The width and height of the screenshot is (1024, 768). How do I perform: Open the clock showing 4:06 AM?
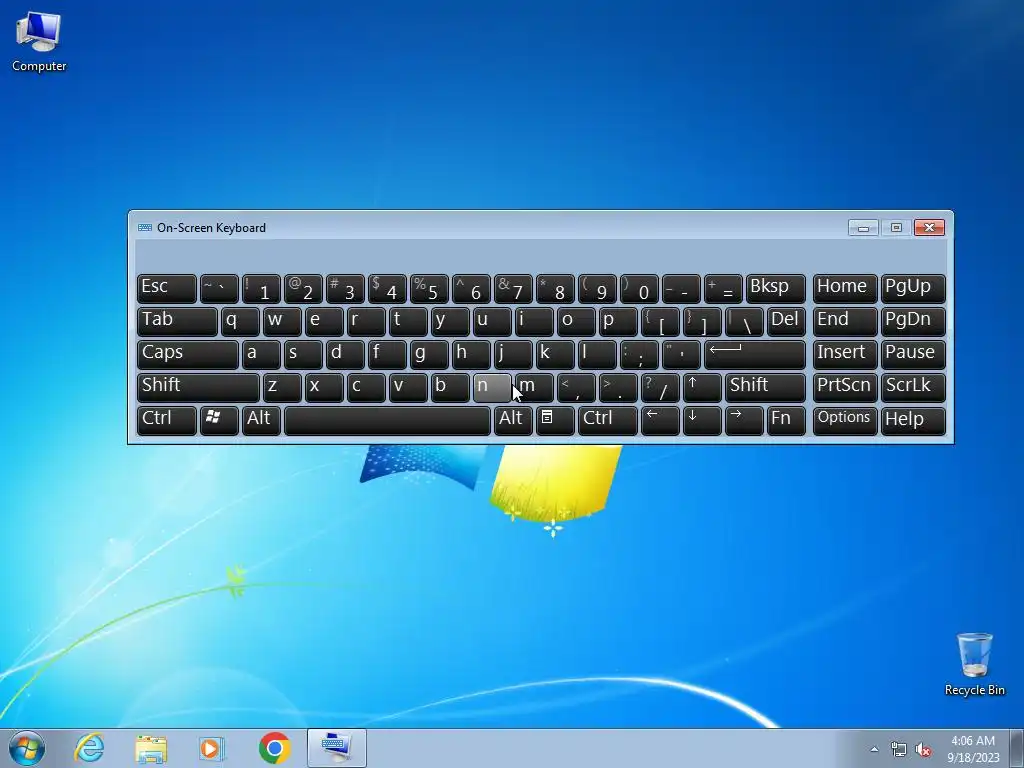point(973,749)
